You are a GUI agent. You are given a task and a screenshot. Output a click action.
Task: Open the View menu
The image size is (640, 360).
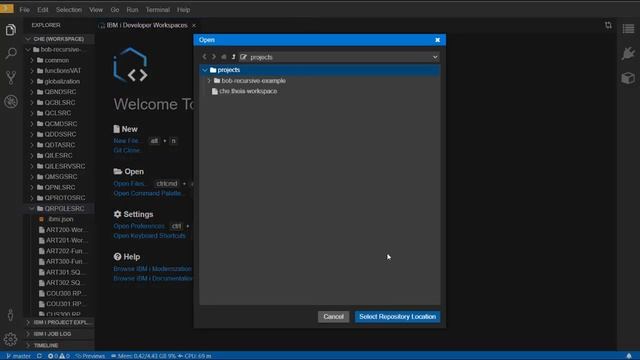click(96, 9)
